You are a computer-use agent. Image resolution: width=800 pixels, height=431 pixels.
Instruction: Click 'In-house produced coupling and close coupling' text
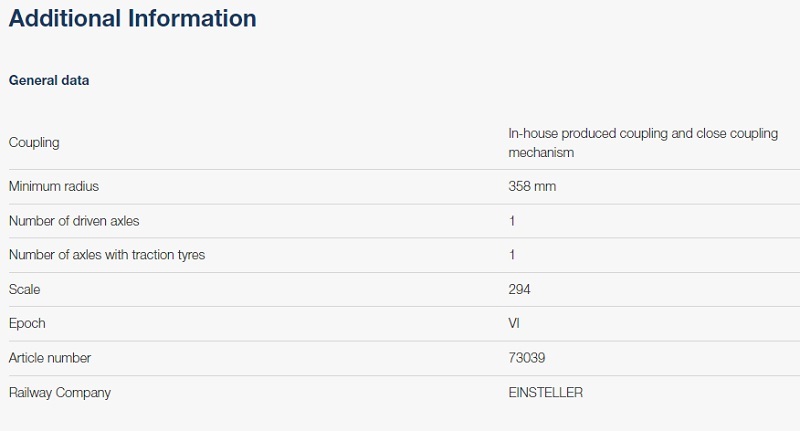(x=643, y=133)
